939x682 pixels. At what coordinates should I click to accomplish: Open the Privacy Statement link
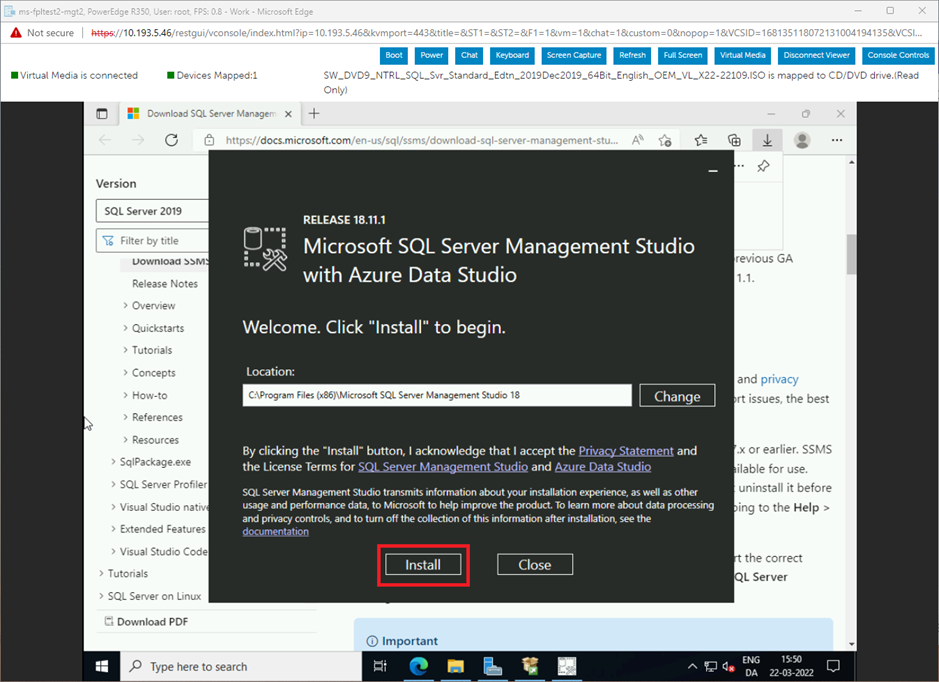tap(626, 451)
